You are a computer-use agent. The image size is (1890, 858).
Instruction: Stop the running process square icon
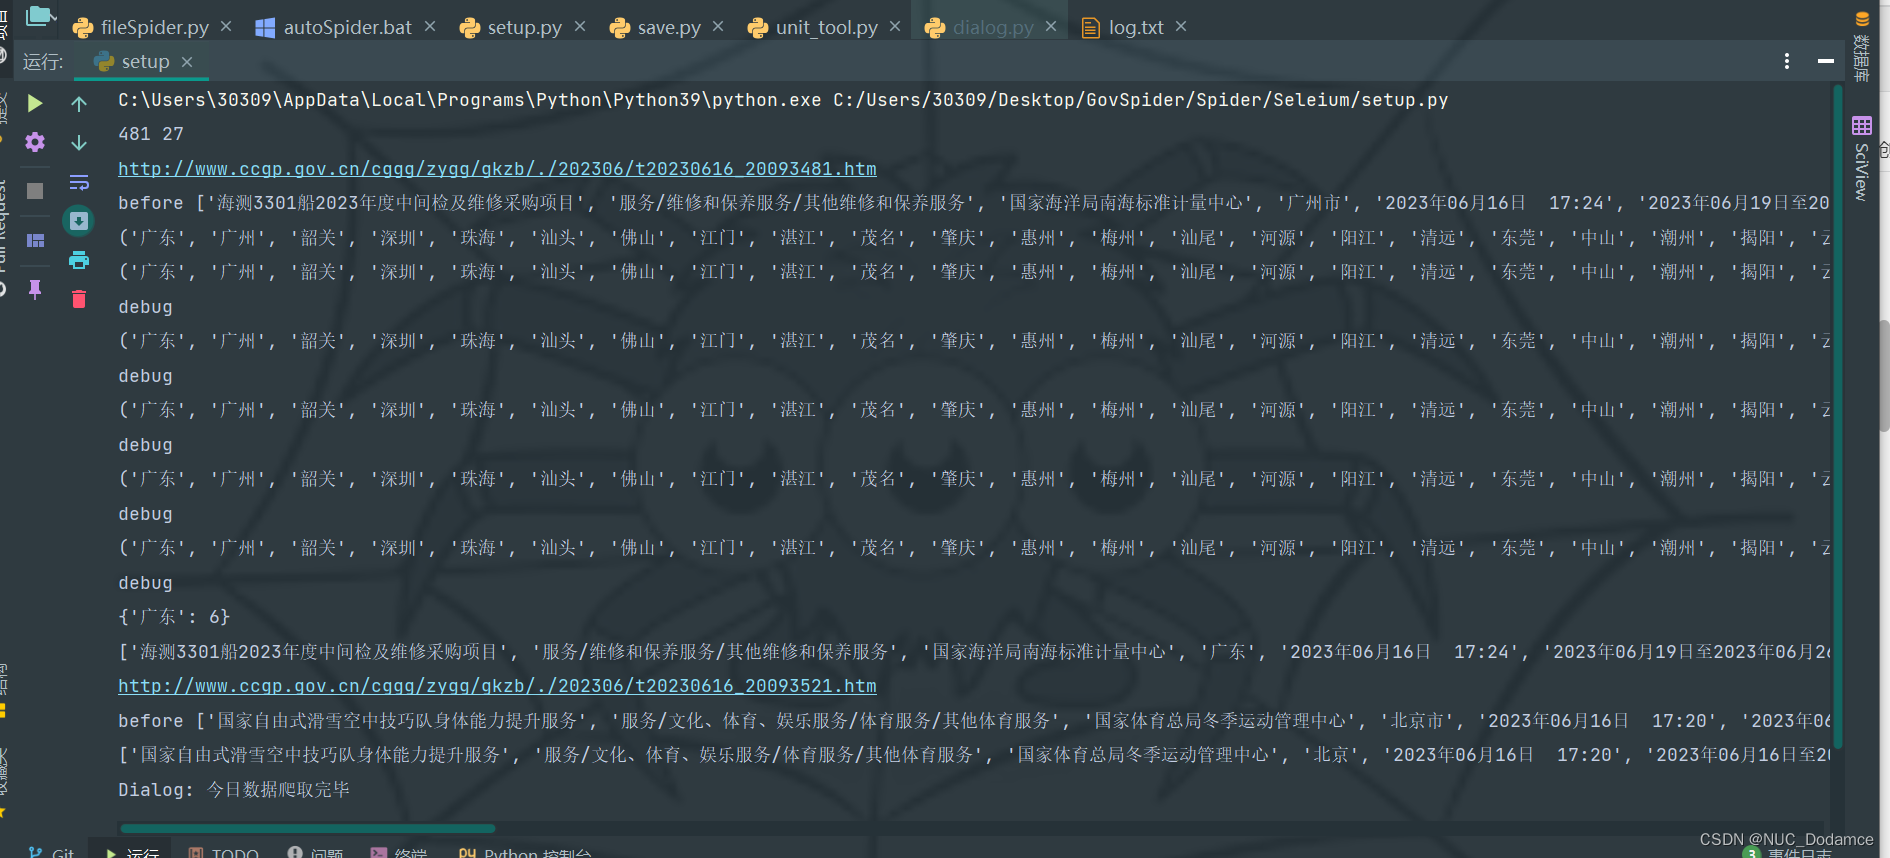[x=35, y=190]
